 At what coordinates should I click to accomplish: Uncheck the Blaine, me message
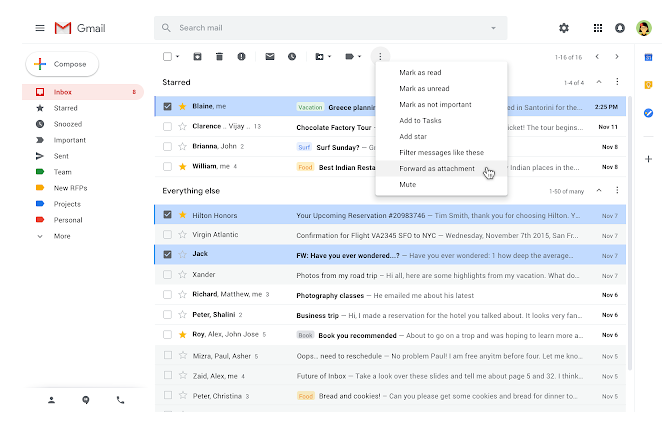[168, 106]
